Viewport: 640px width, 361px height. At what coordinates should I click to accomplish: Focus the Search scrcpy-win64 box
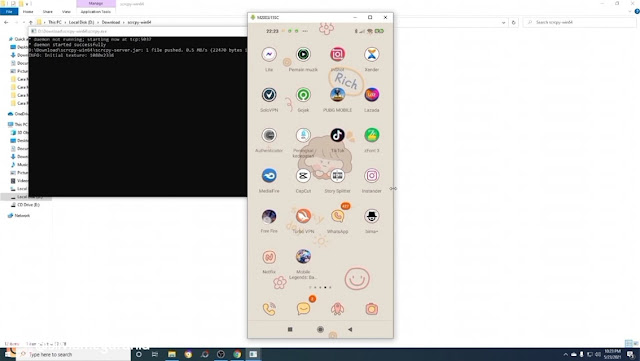[x=579, y=22]
